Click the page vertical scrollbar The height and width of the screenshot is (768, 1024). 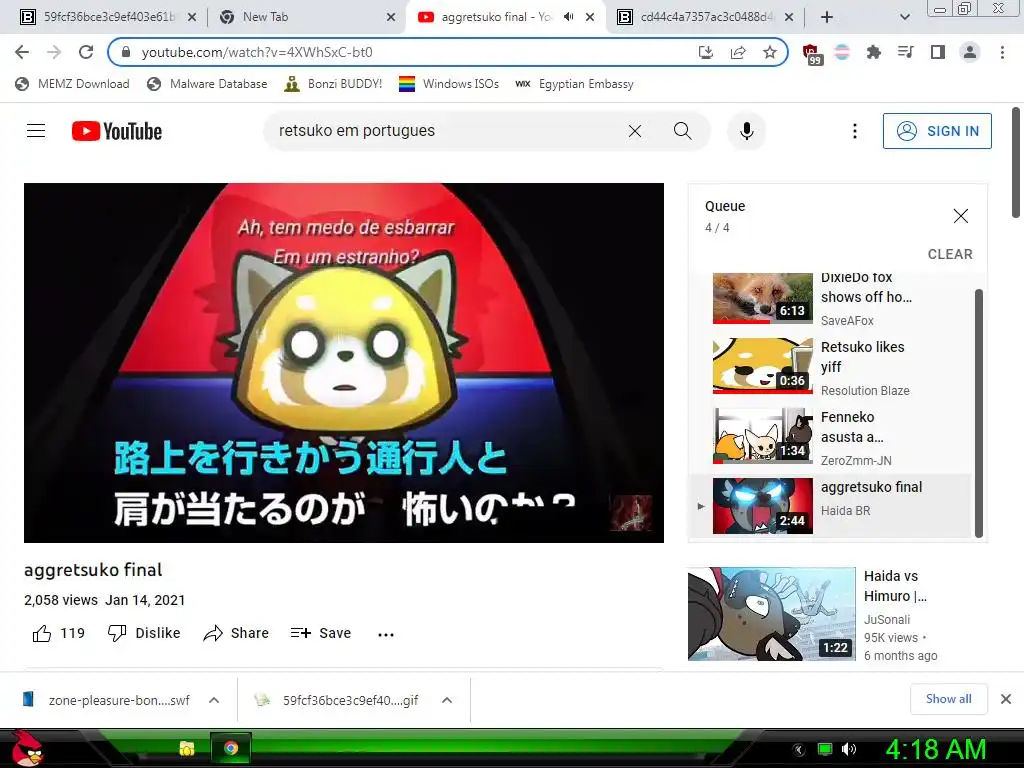(1016, 163)
